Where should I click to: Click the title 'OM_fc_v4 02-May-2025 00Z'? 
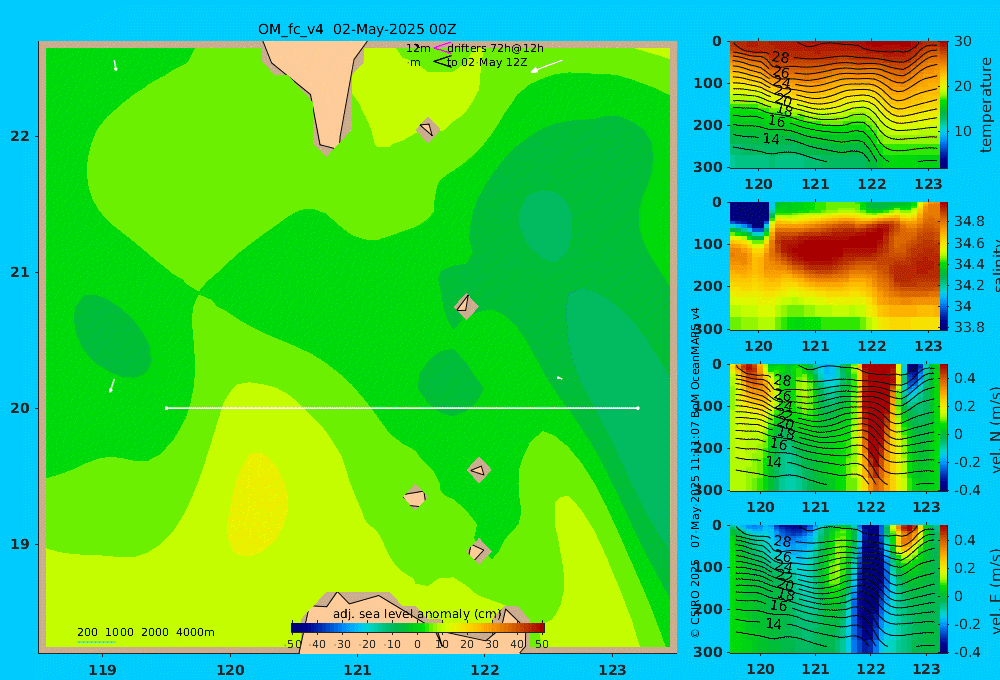point(357,29)
